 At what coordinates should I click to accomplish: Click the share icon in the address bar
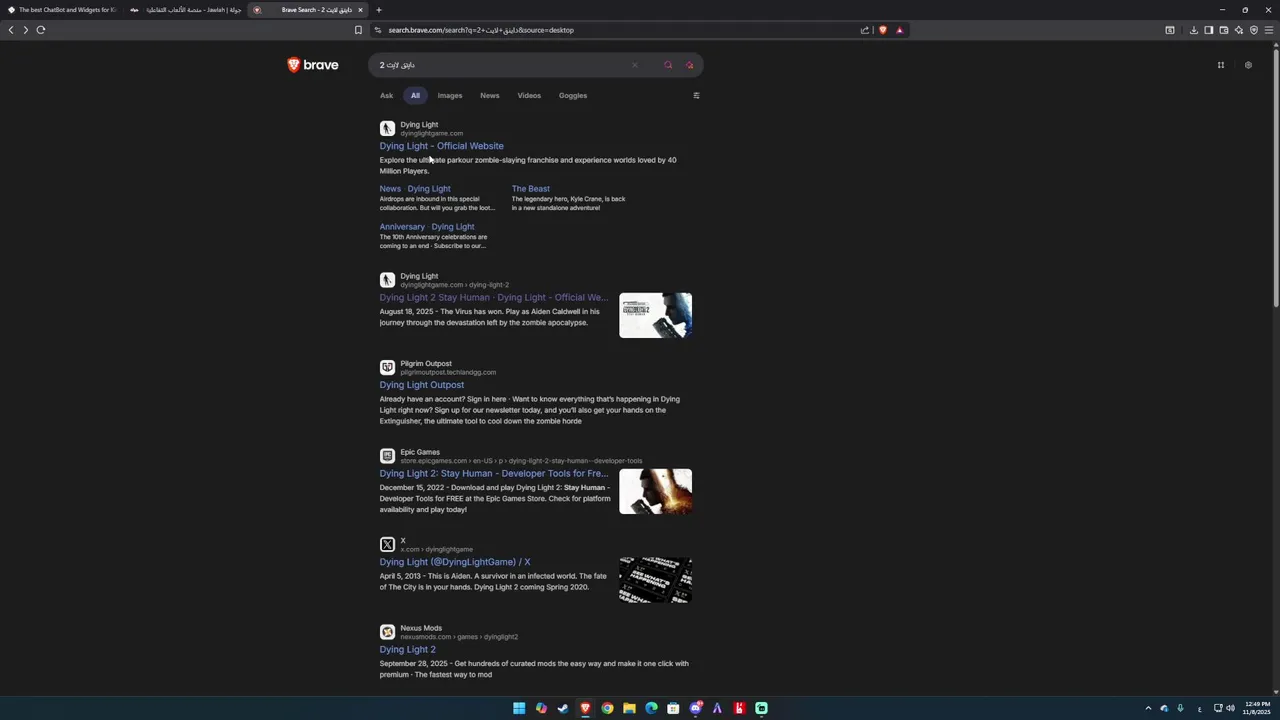865,30
